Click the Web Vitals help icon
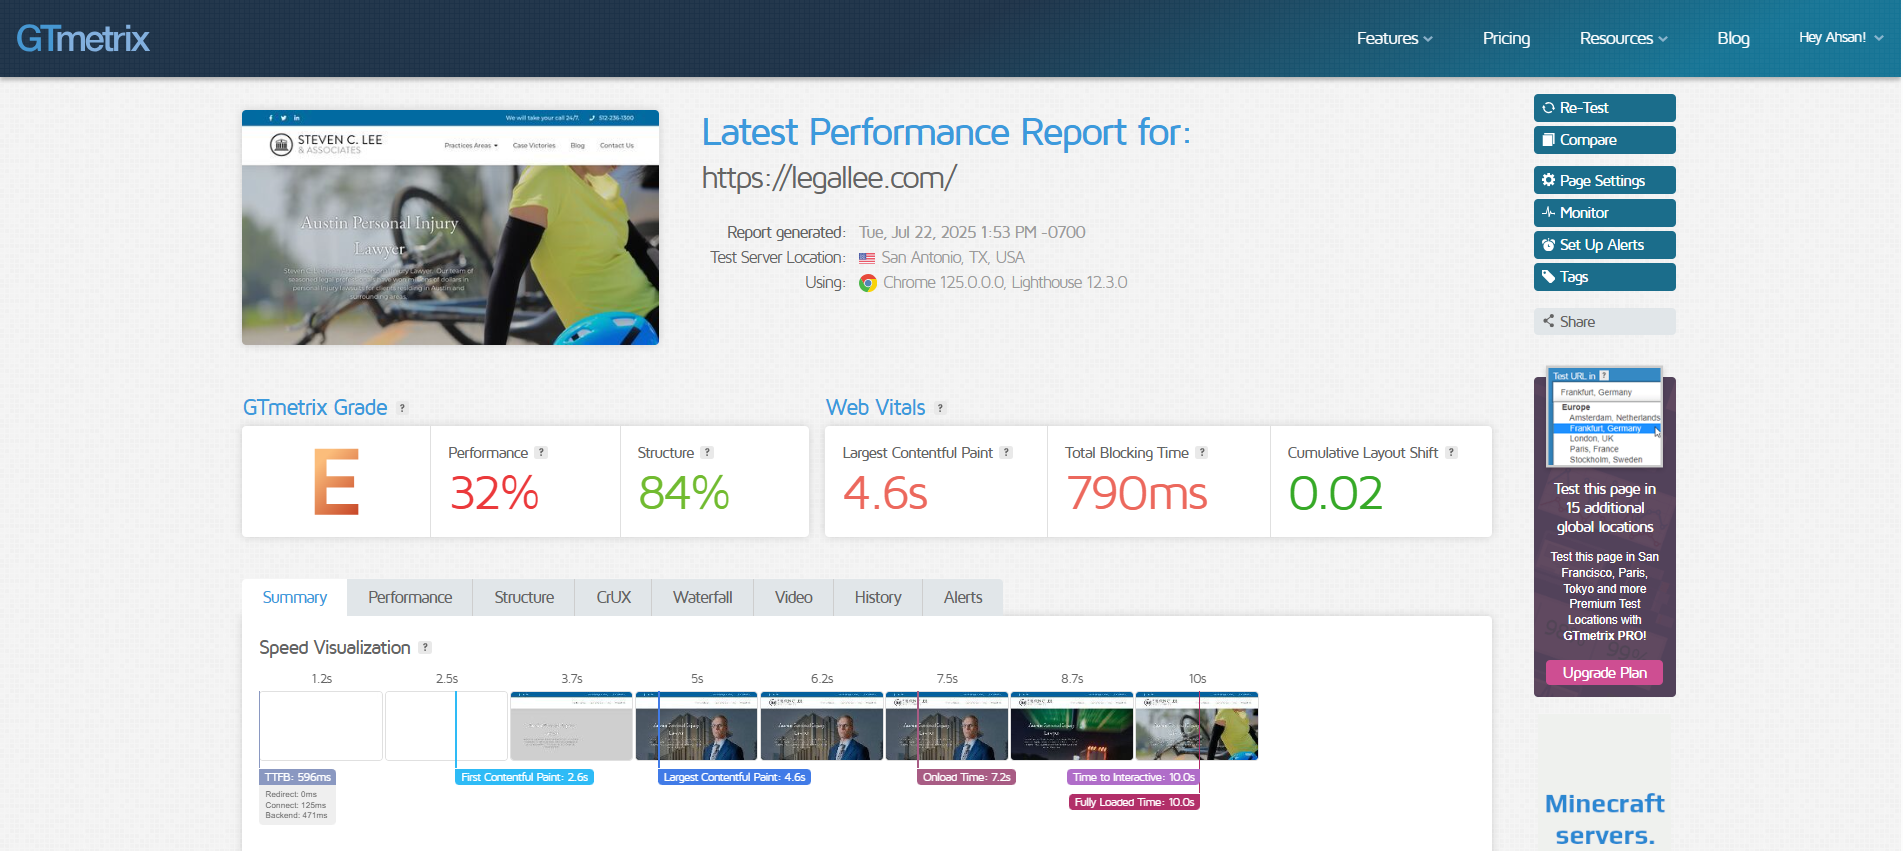 click(940, 408)
